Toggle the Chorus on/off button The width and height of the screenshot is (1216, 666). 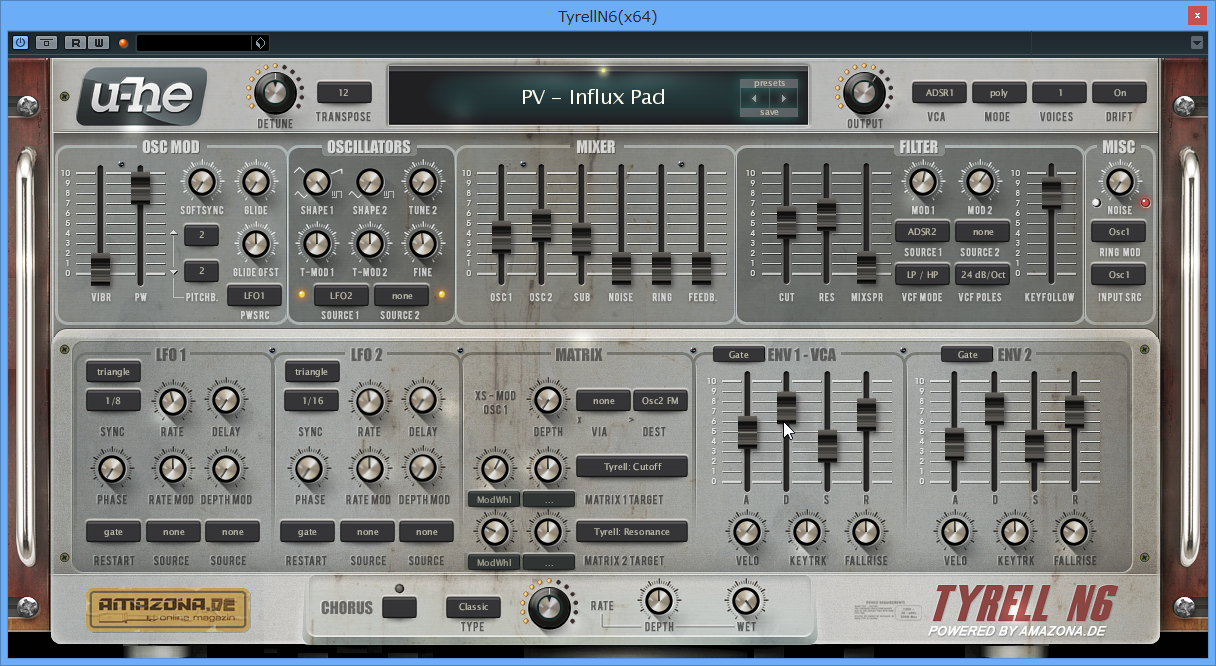coord(400,607)
